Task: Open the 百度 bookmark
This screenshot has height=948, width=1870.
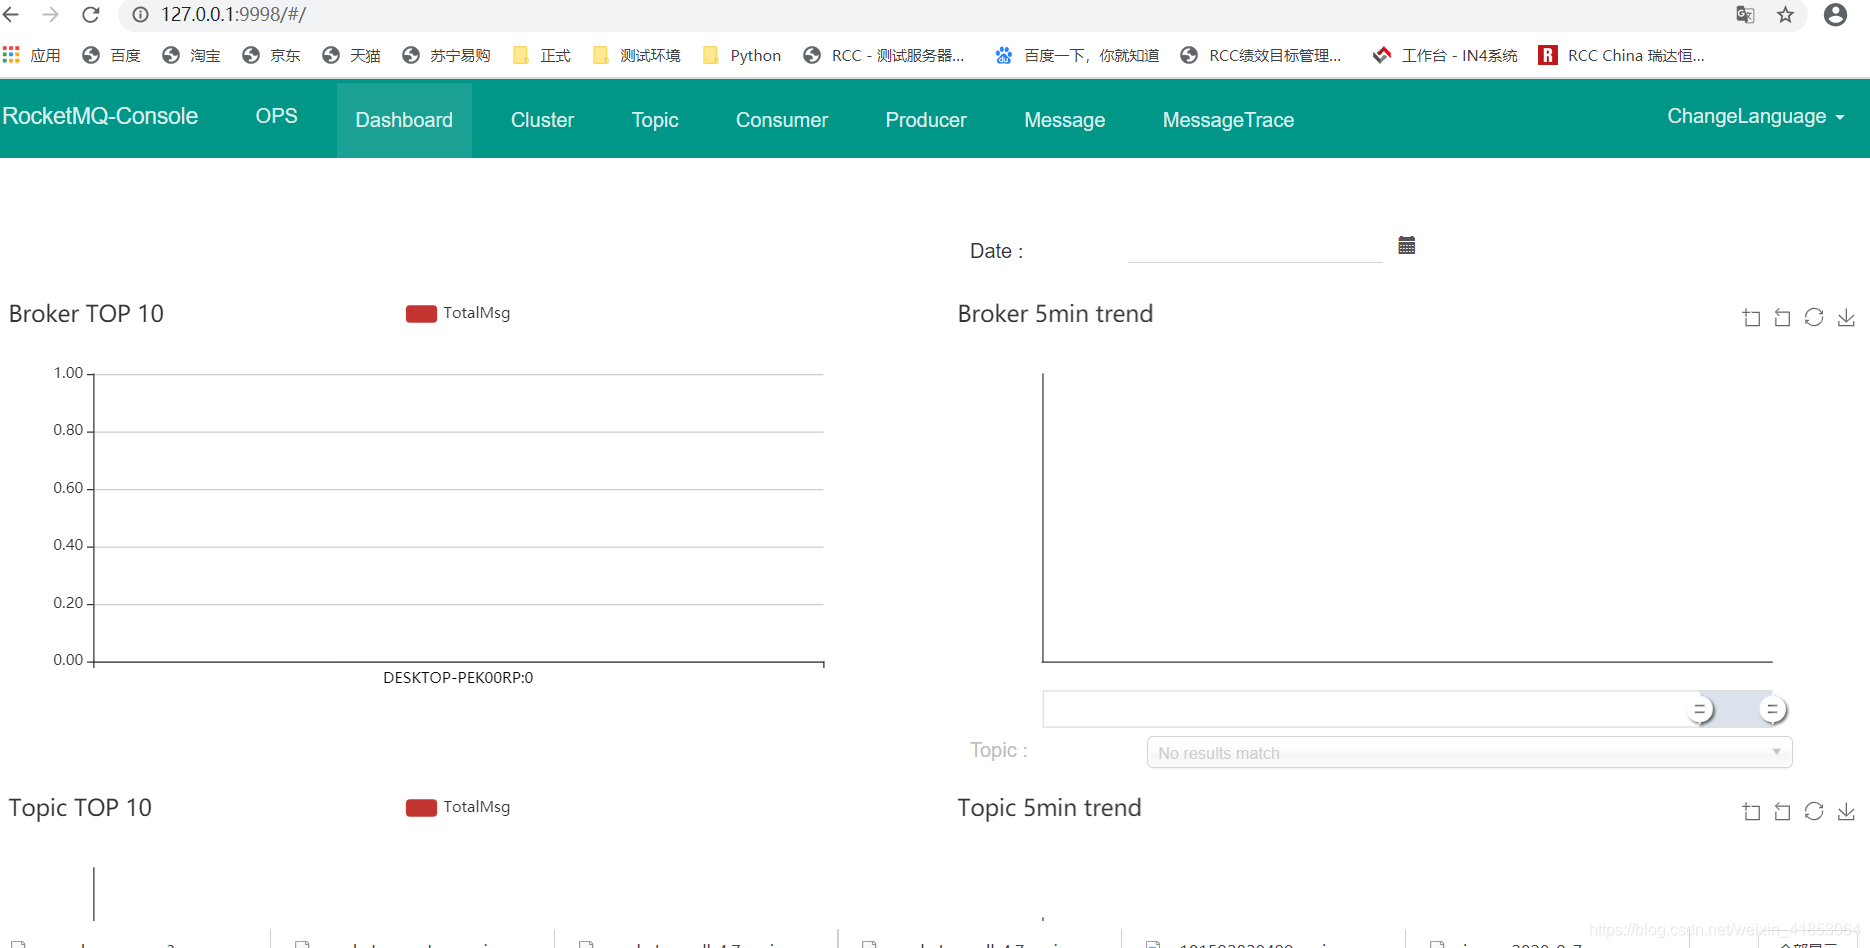Action: tap(111, 55)
